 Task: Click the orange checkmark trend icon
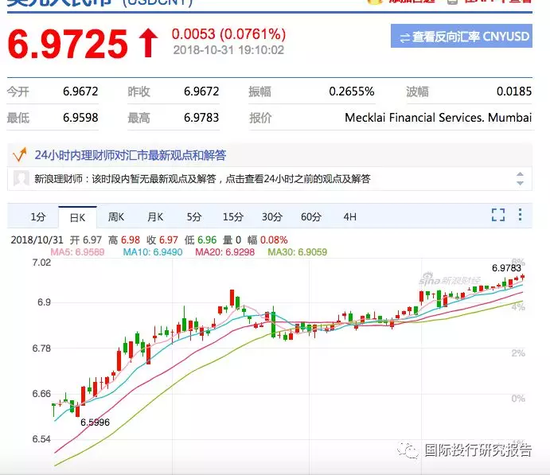(x=20, y=155)
